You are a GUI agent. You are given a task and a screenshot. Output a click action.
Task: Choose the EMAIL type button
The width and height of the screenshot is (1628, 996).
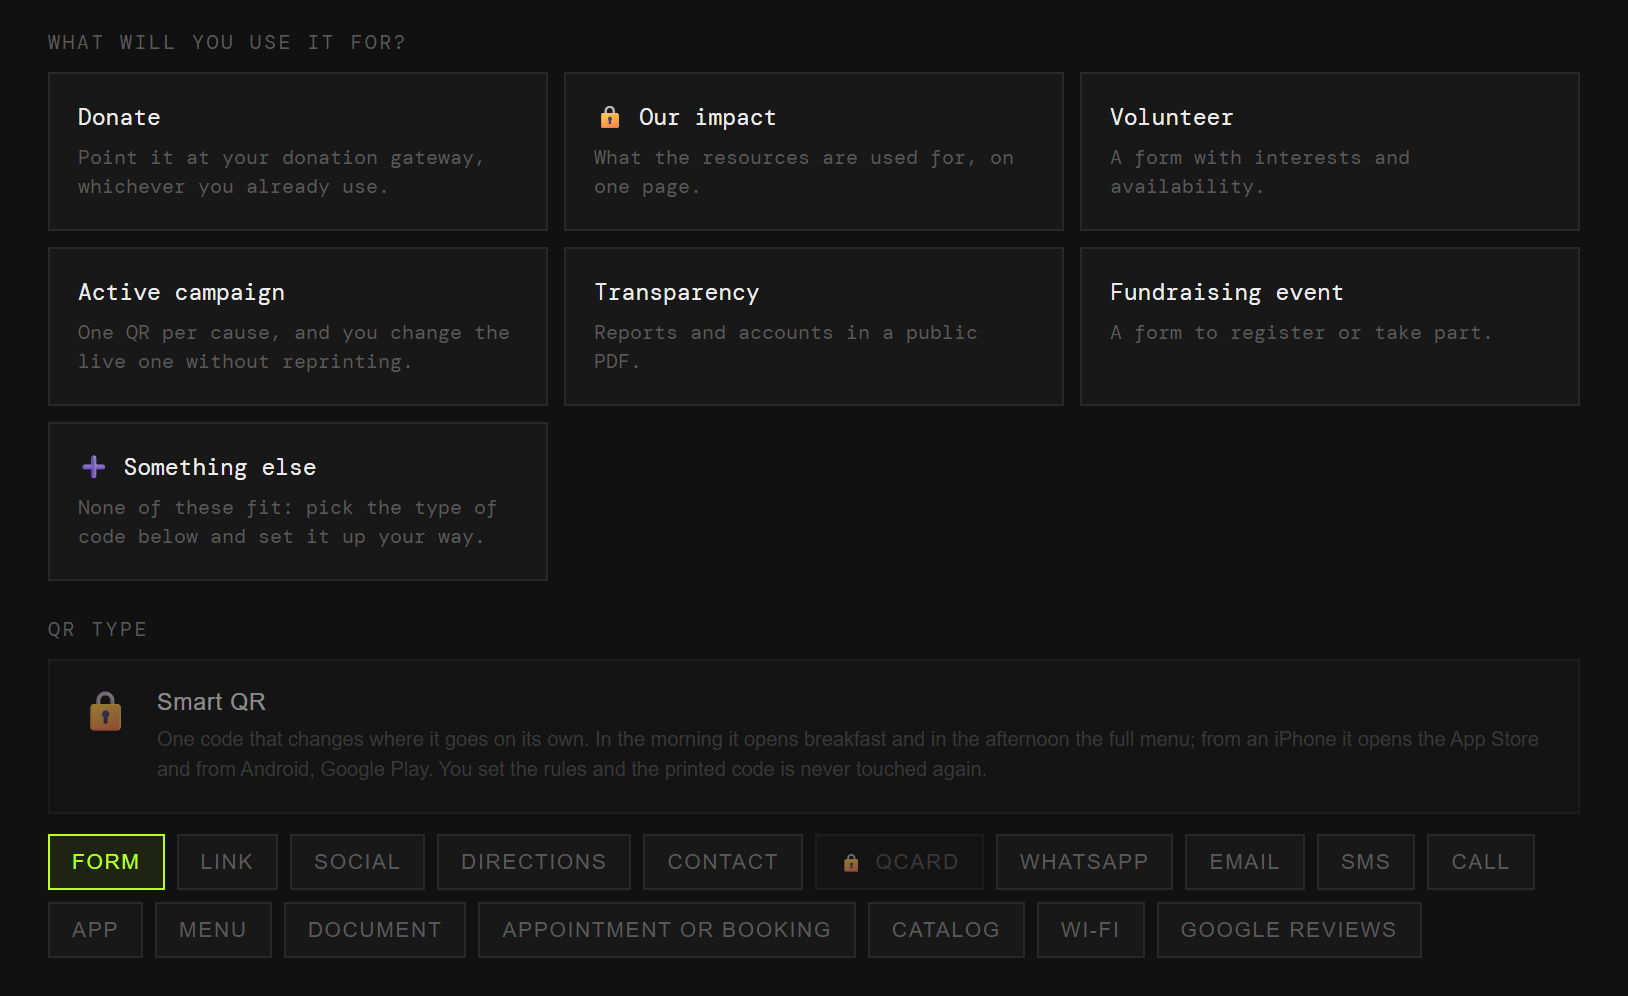click(1245, 862)
